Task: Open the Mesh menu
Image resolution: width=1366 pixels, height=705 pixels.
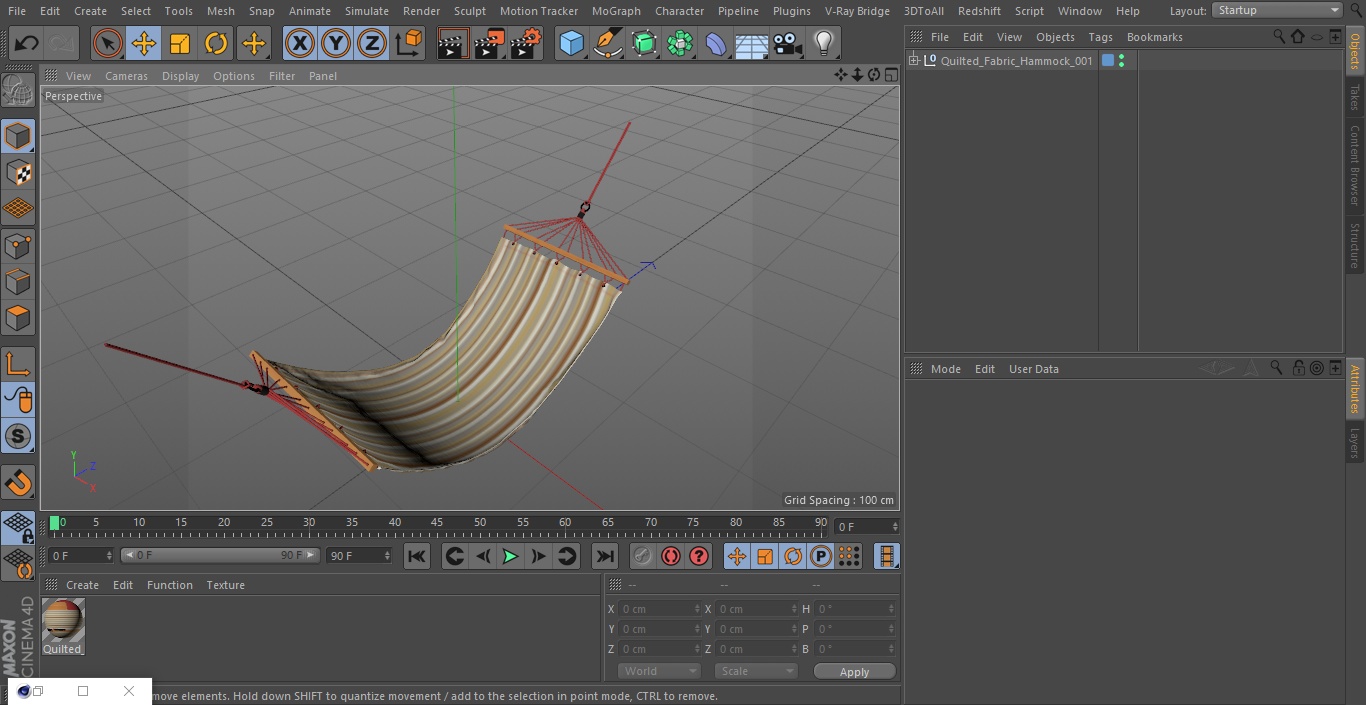Action: [220, 11]
